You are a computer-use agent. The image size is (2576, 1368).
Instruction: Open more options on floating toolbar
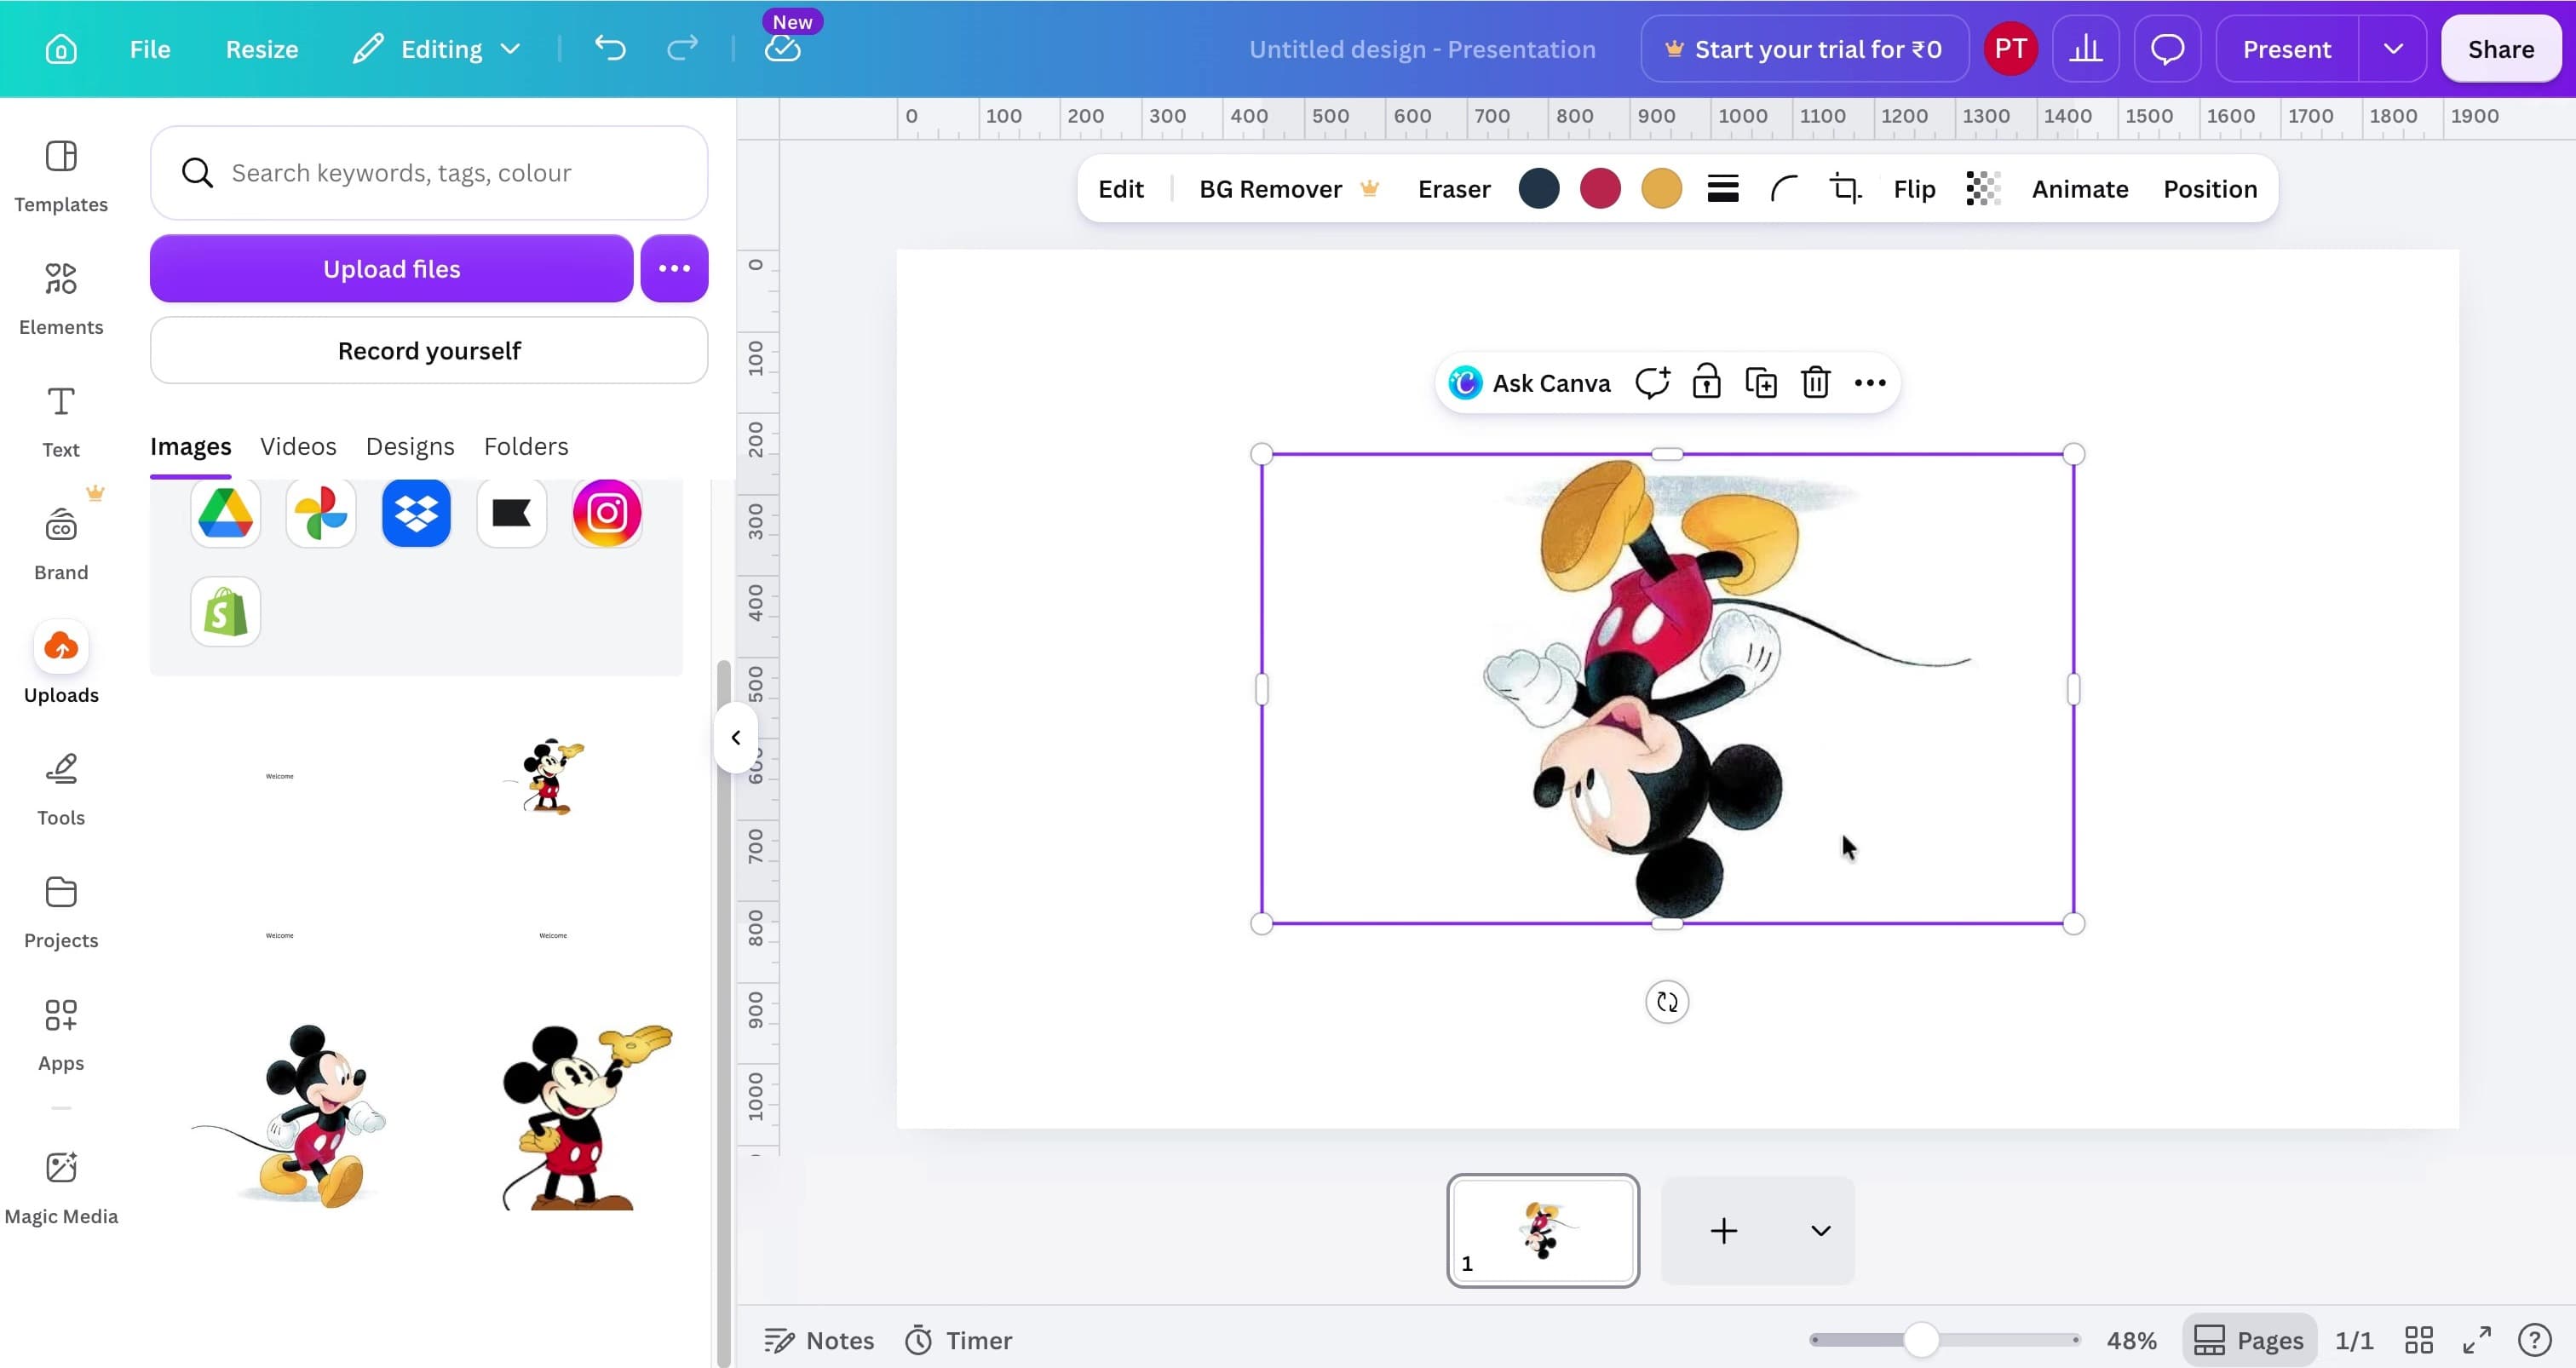point(1870,383)
